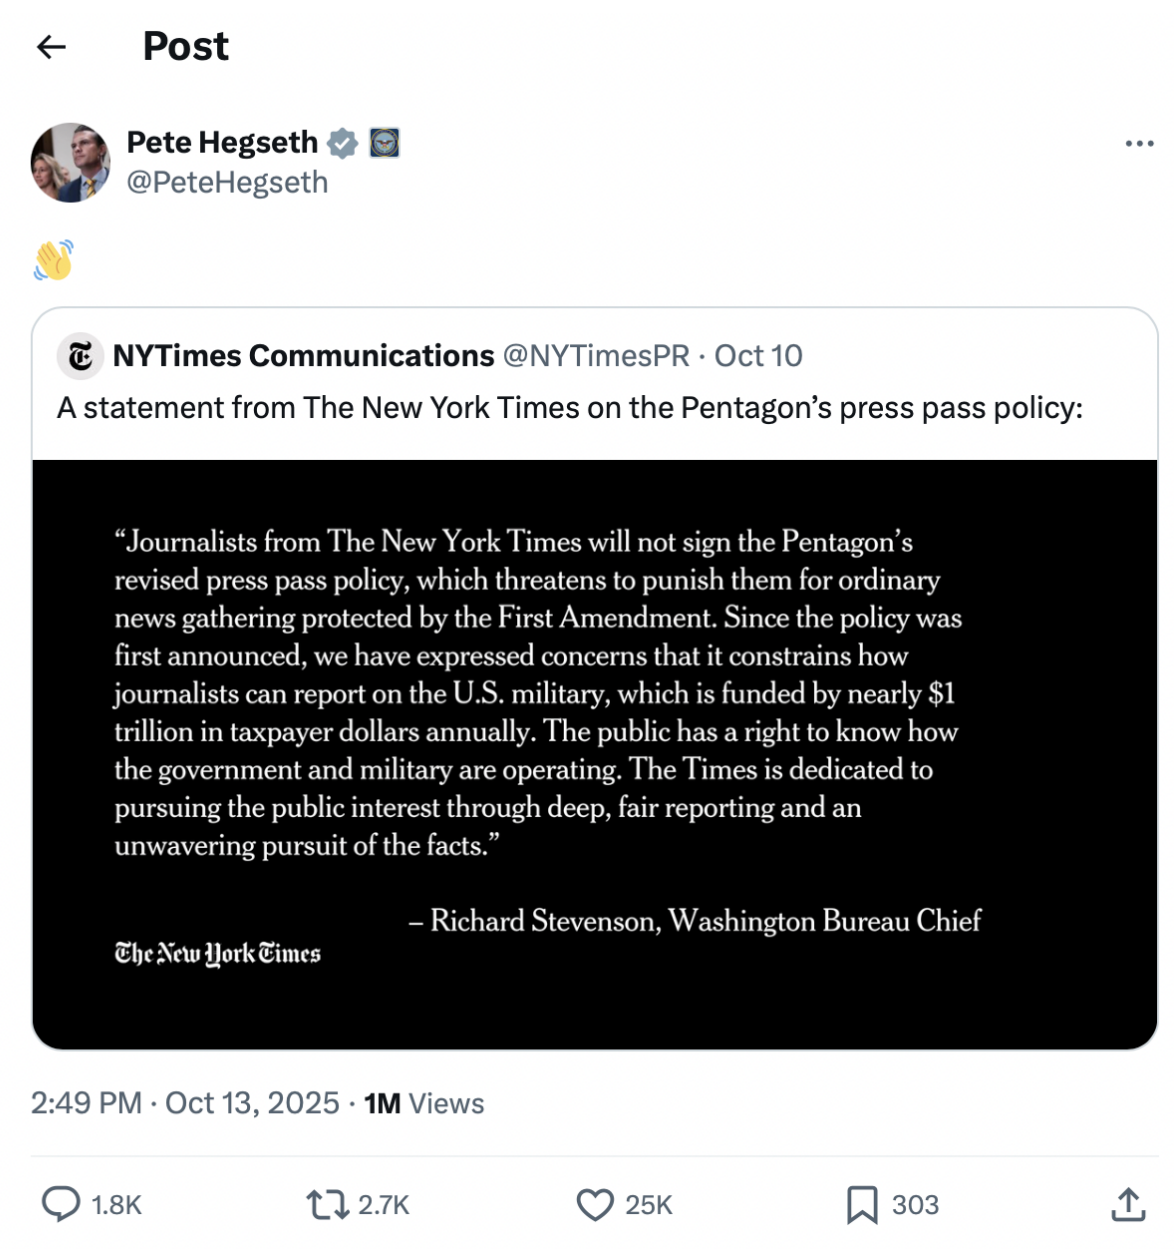Click the NYTimes Communications avatar logo
The image size is (1174, 1249).
click(80, 356)
